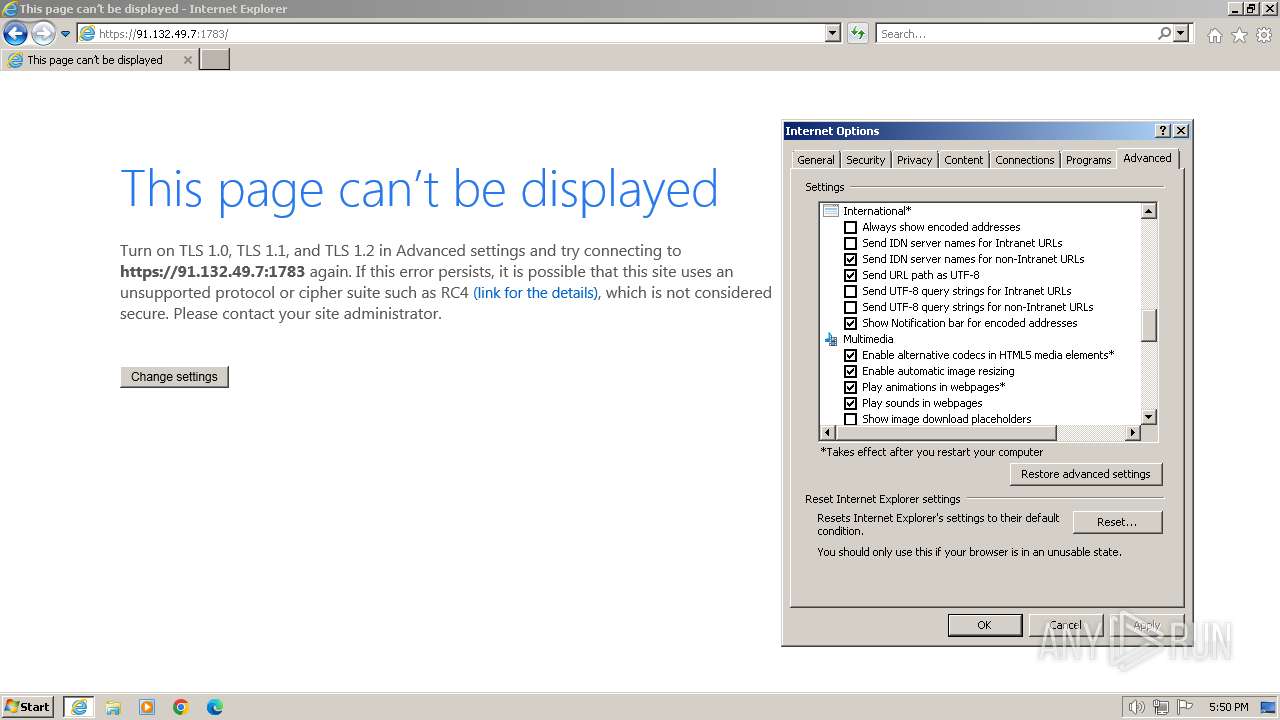Image resolution: width=1280 pixels, height=720 pixels.
Task: Click the volume speaker tray icon
Action: point(1137,707)
